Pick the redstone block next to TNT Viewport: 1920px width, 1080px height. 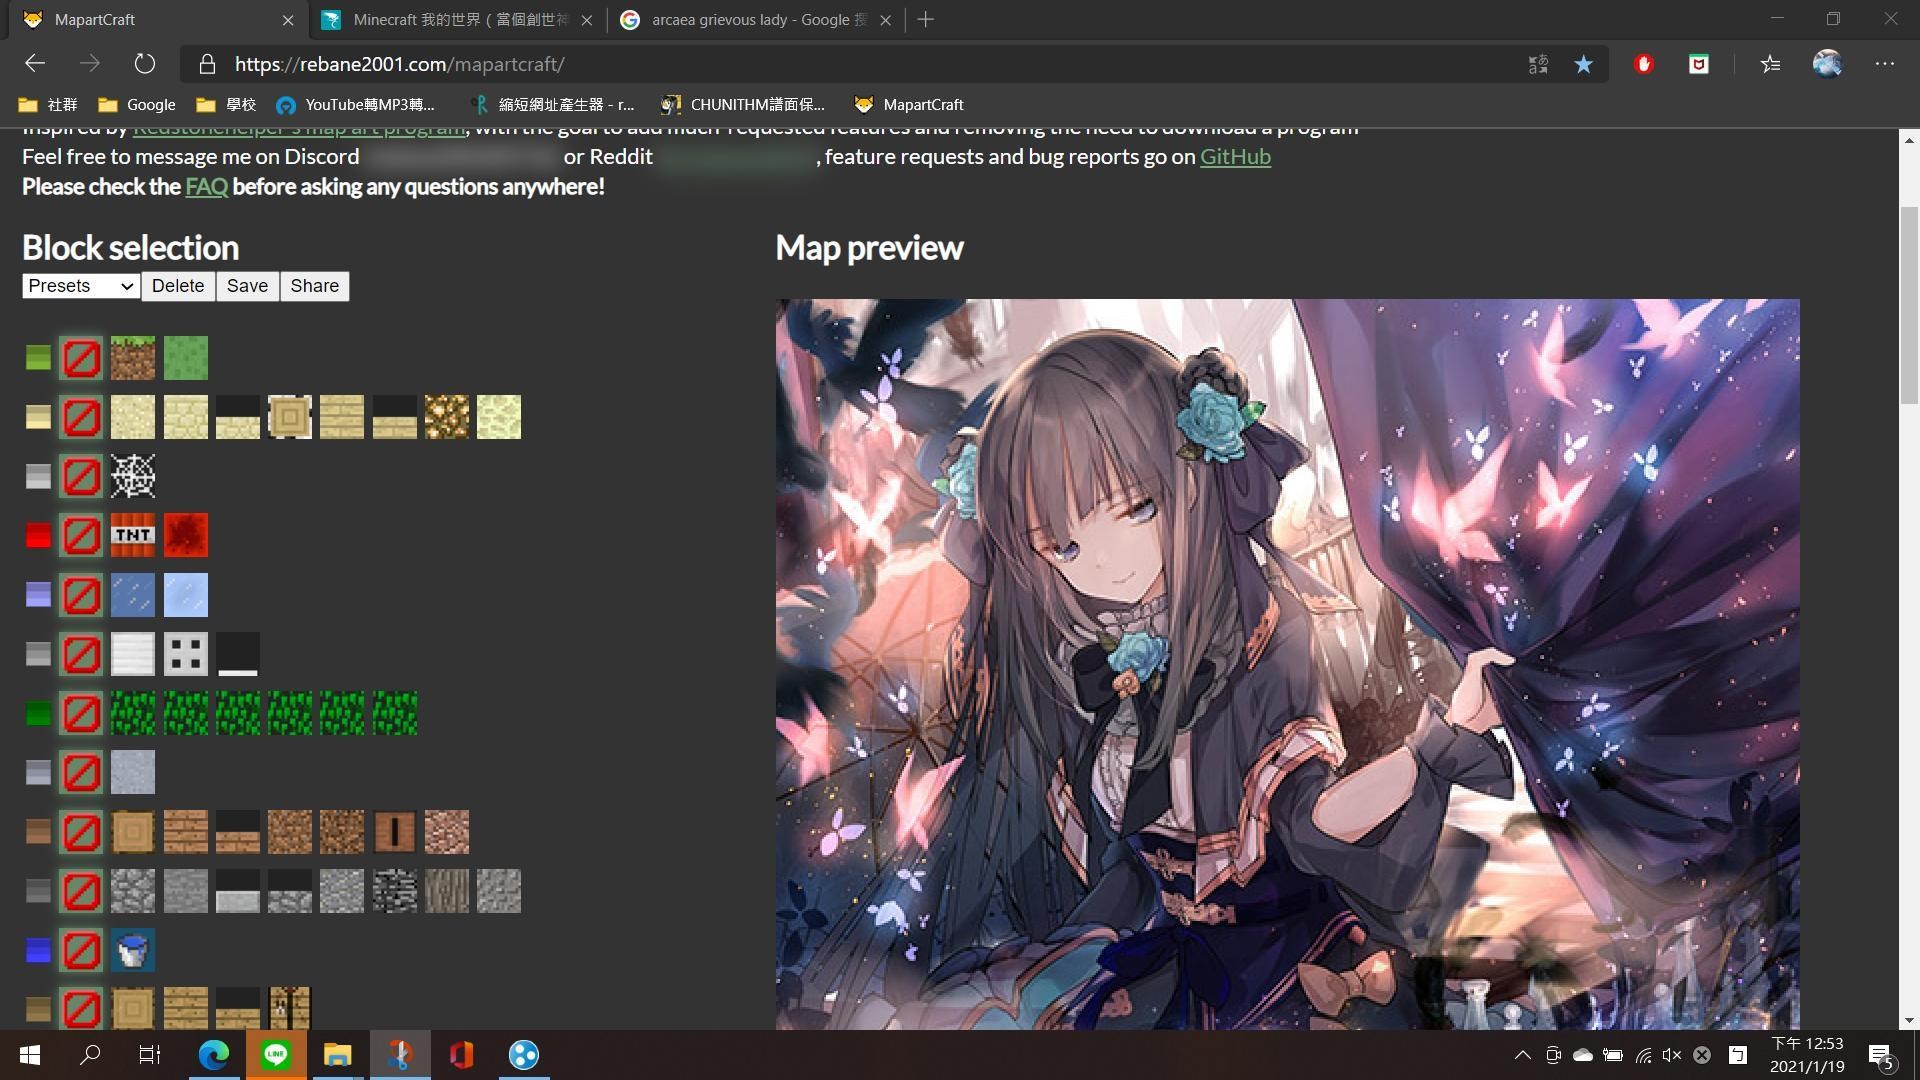(x=186, y=535)
